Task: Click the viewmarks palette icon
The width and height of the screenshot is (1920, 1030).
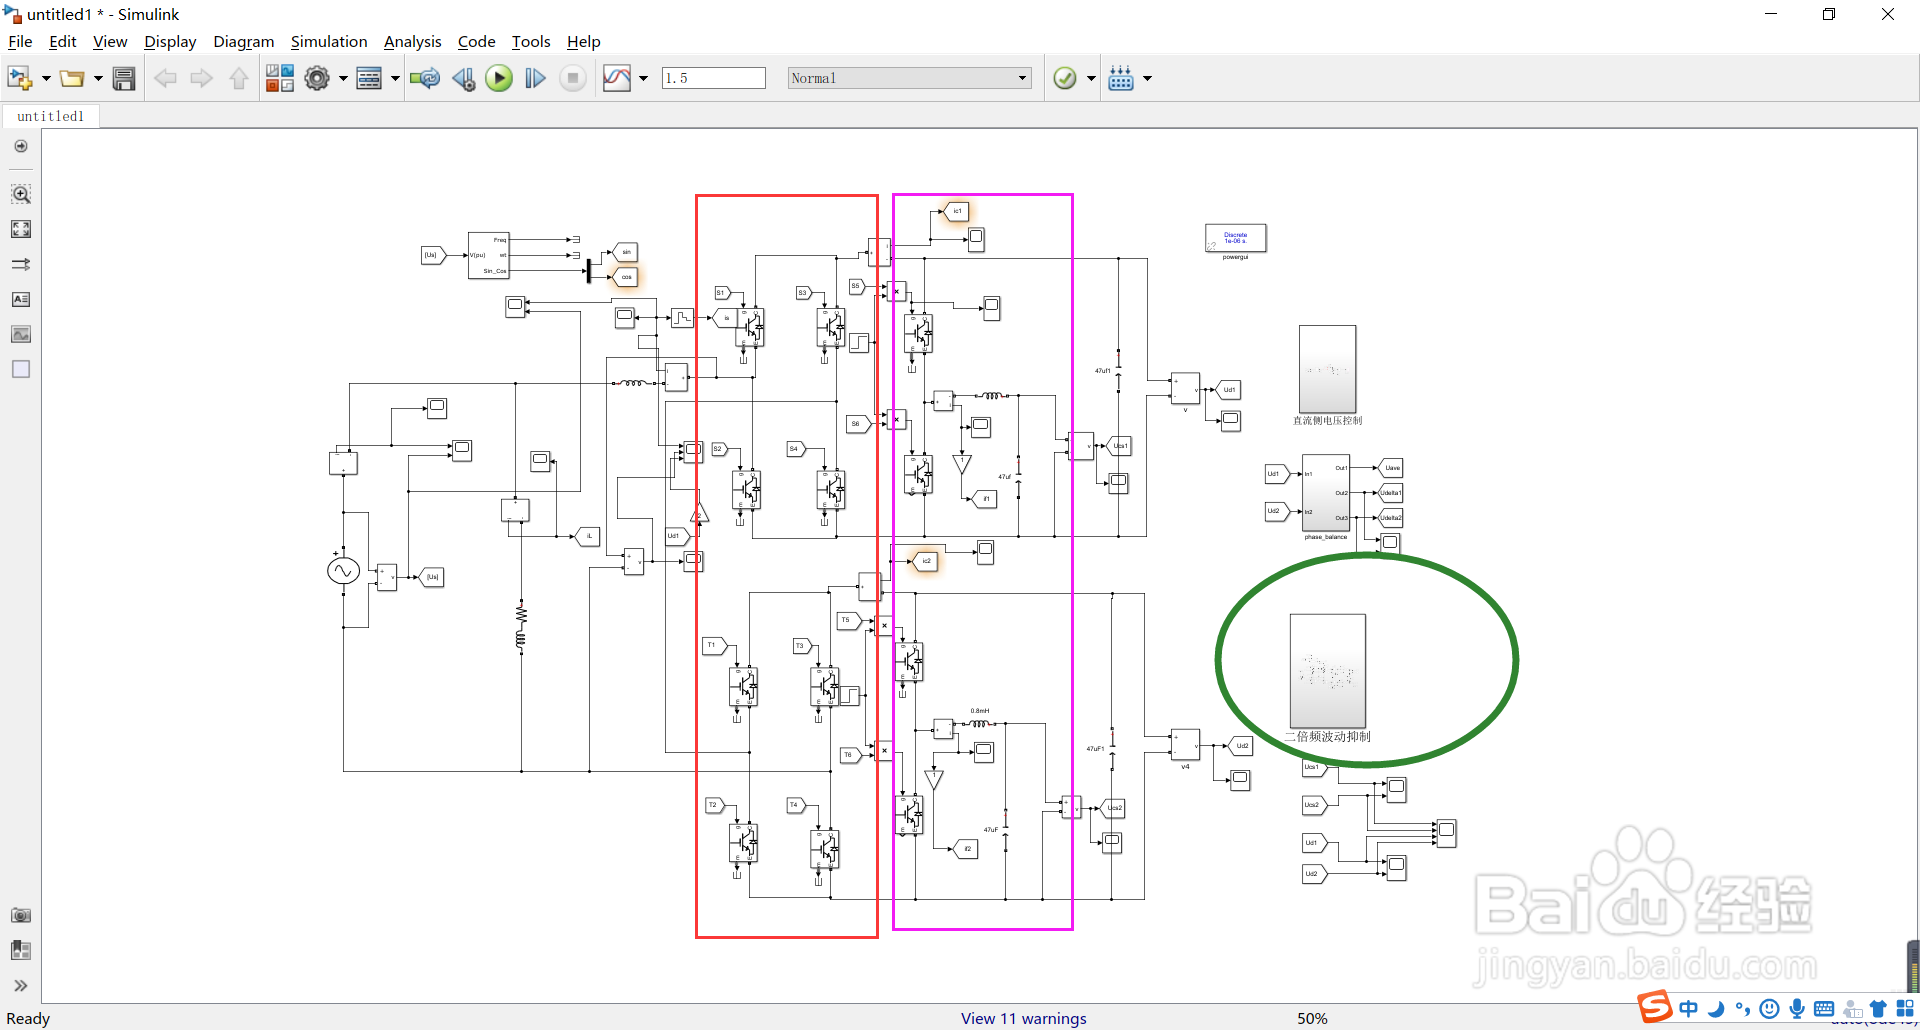Action: [x=21, y=950]
